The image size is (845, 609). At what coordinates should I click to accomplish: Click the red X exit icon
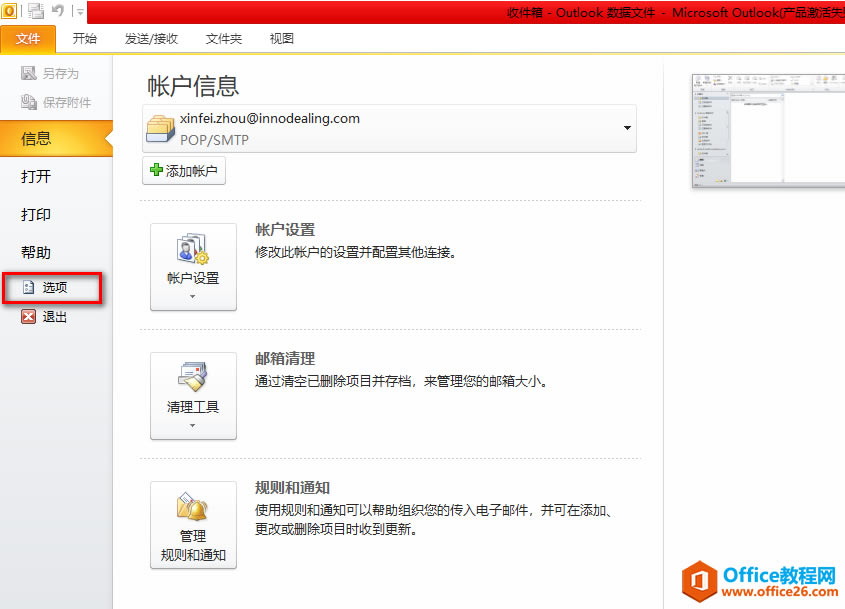pos(29,316)
